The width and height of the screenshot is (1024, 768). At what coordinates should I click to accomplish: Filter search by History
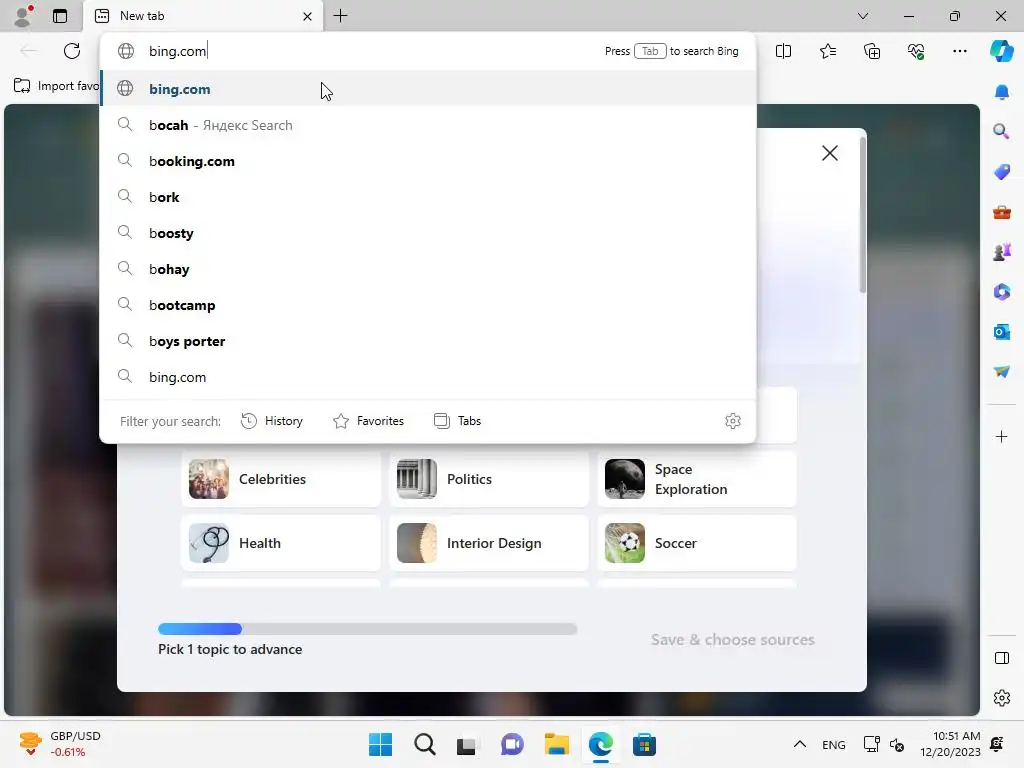coord(272,421)
